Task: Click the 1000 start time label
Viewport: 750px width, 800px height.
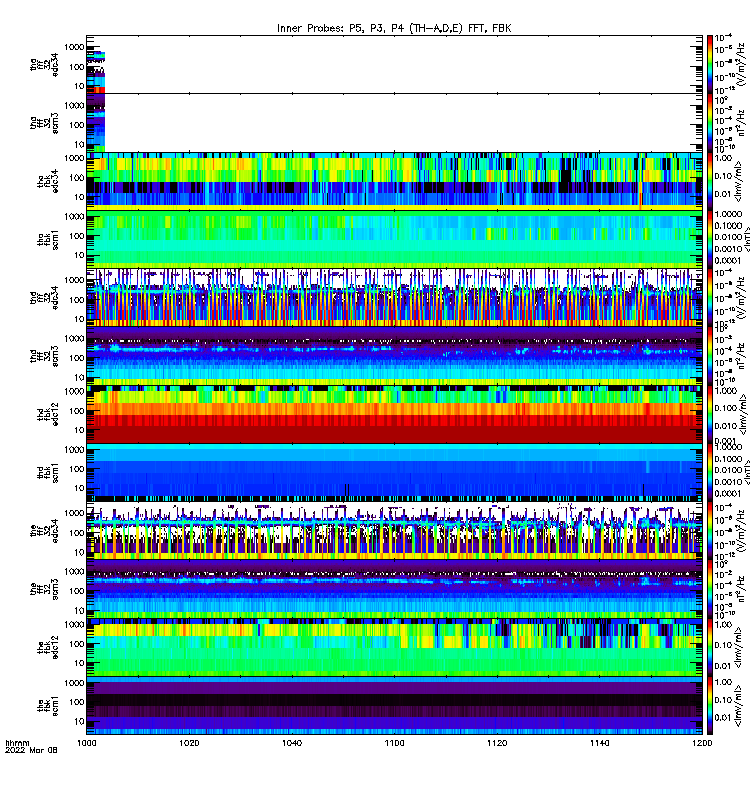Action: [87, 743]
